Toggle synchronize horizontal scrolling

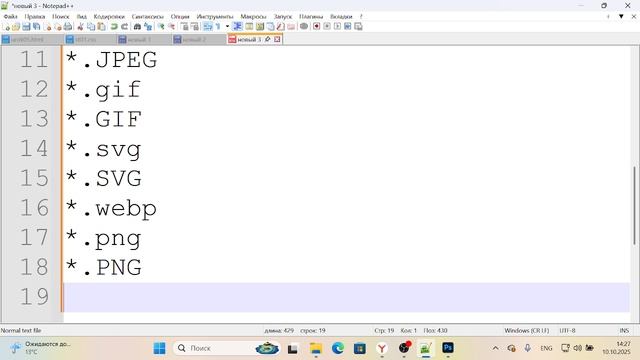pyautogui.click(x=195, y=27)
